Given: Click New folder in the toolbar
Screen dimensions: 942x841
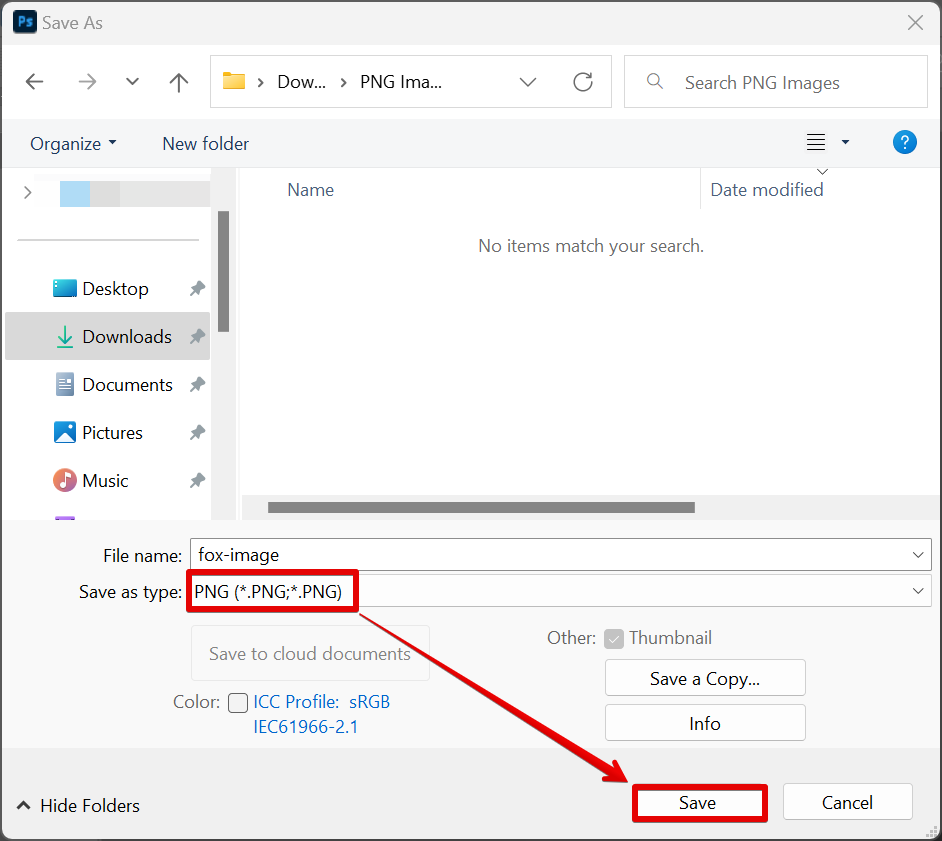Looking at the screenshot, I should click(x=205, y=144).
